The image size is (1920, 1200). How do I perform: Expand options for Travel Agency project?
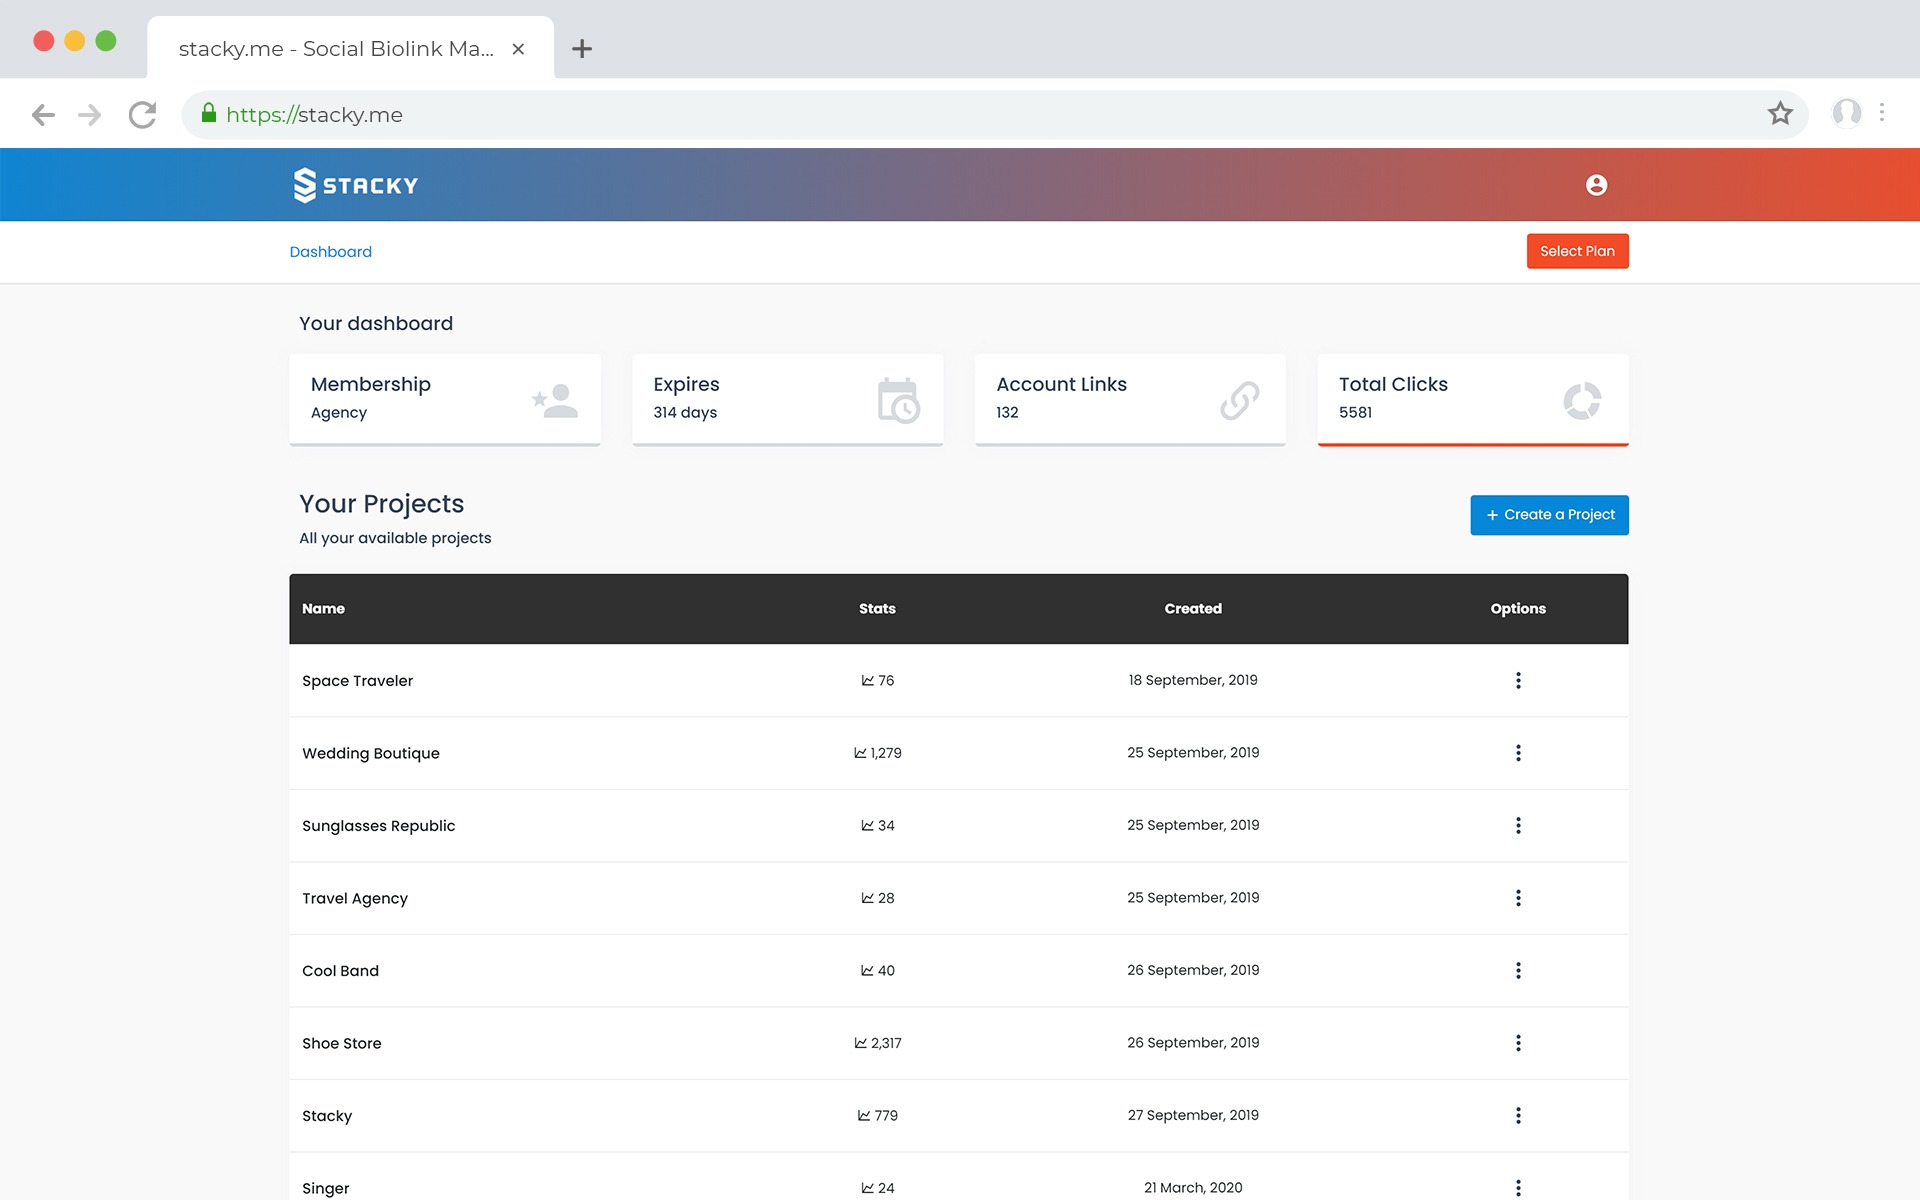pyautogui.click(x=1518, y=898)
